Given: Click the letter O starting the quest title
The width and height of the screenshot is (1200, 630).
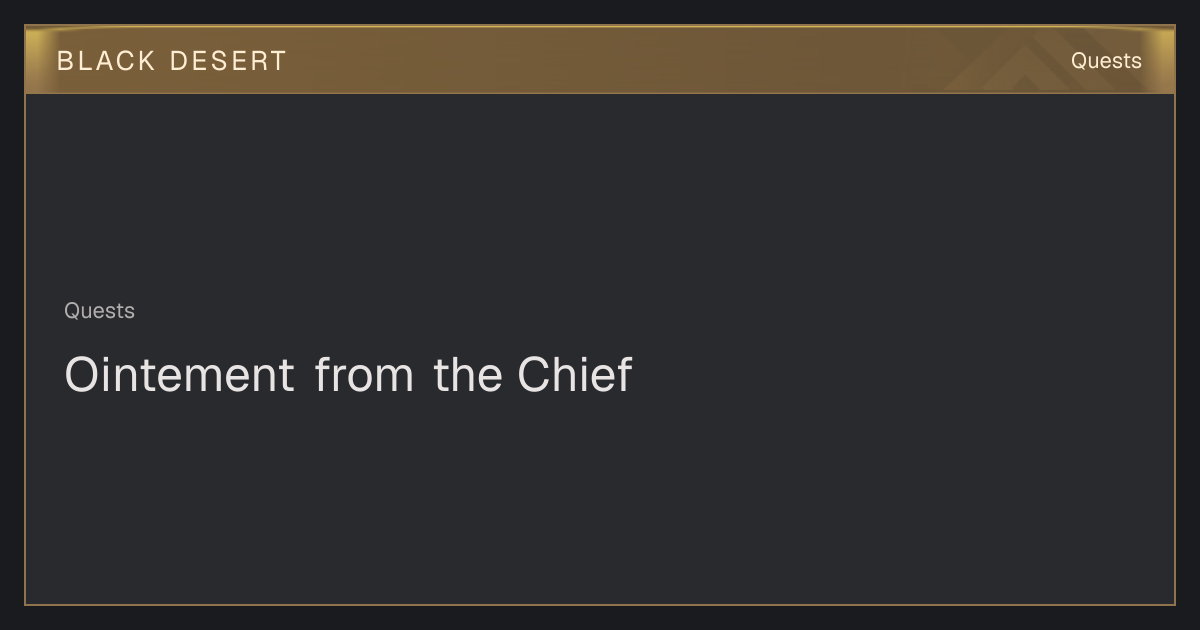Looking at the screenshot, I should pos(82,374).
